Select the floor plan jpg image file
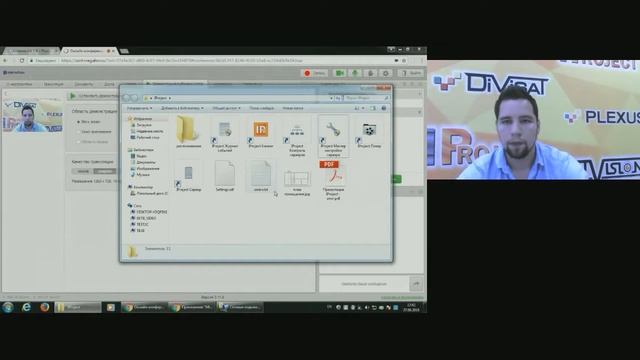Viewport: 640px width, 360px height. click(x=297, y=182)
